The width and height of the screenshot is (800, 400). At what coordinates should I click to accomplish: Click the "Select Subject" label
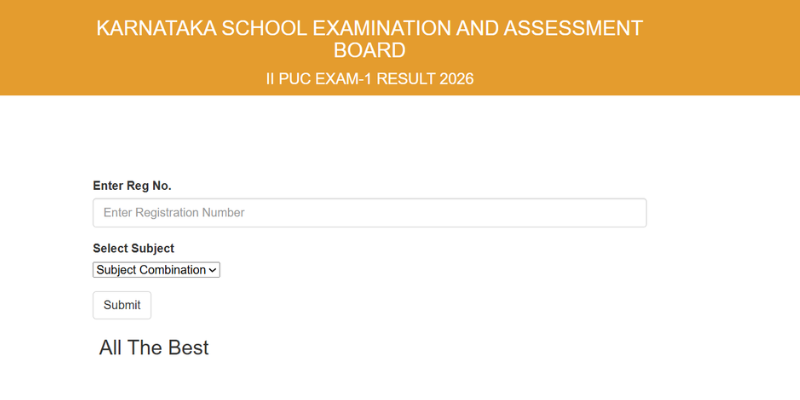(x=133, y=248)
